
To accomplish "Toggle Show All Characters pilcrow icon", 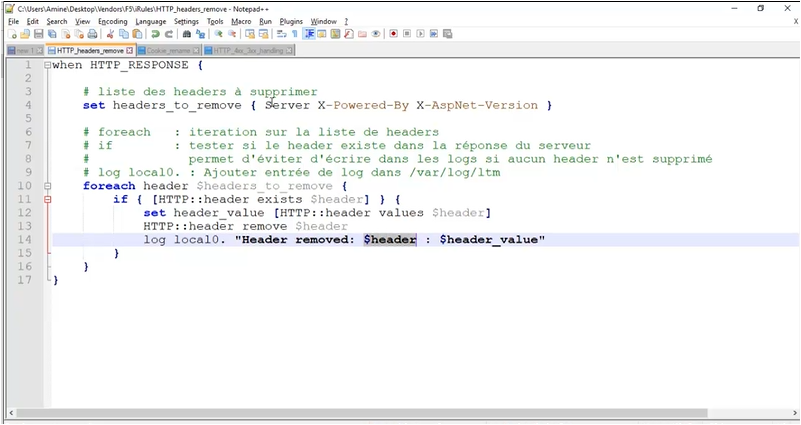I will tap(296, 33).
